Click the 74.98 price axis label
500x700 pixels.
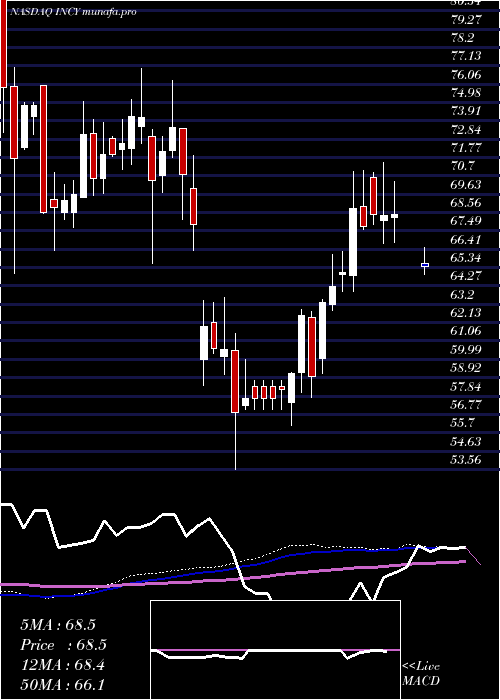point(466,93)
